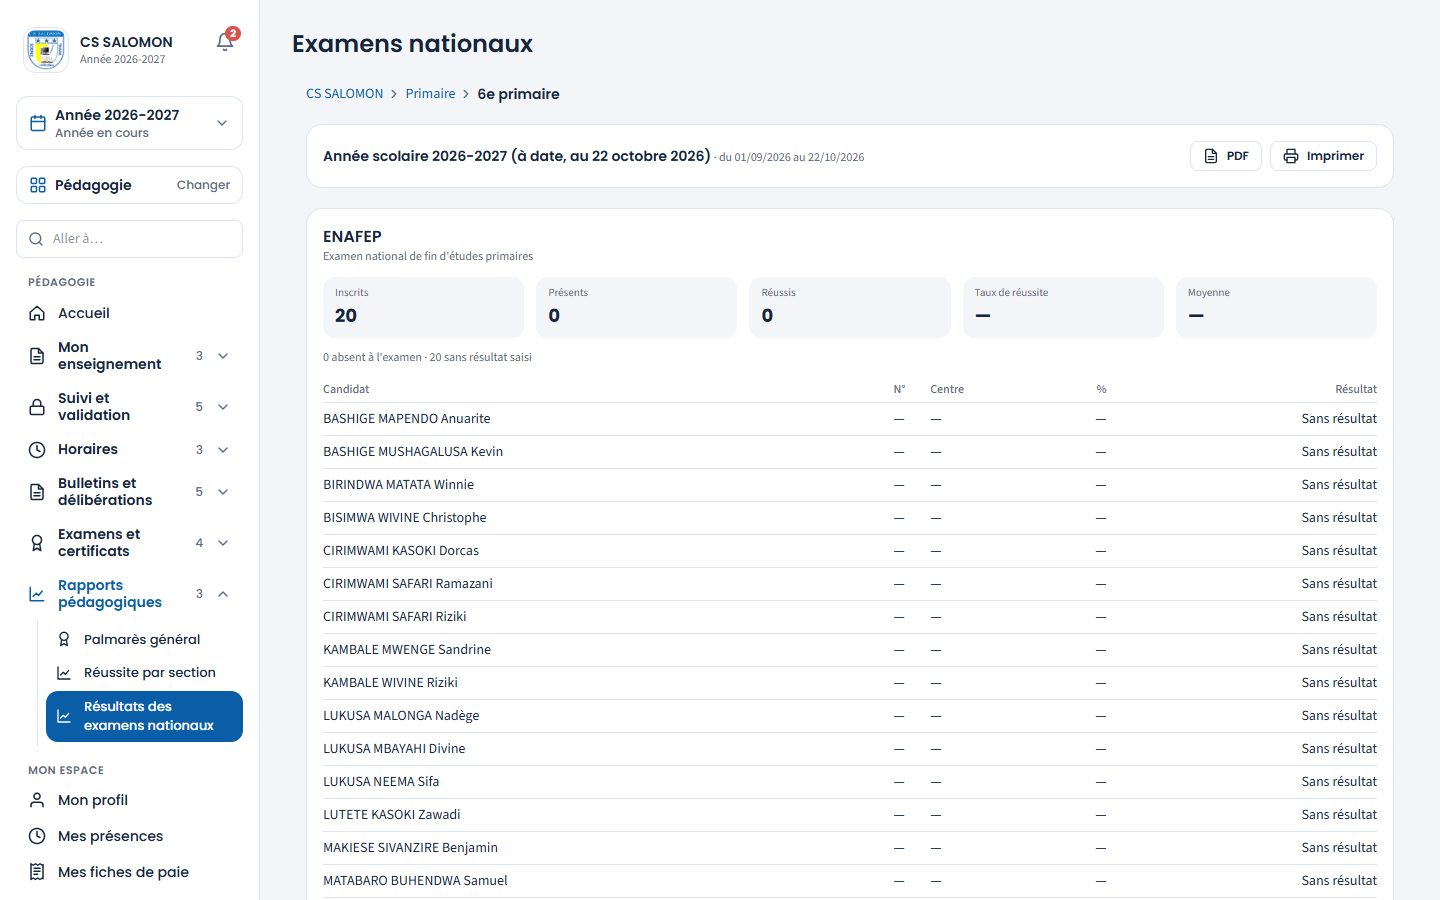The width and height of the screenshot is (1440, 900).
Task: Expand the Mon enseignement section chevron
Action: click(223, 356)
